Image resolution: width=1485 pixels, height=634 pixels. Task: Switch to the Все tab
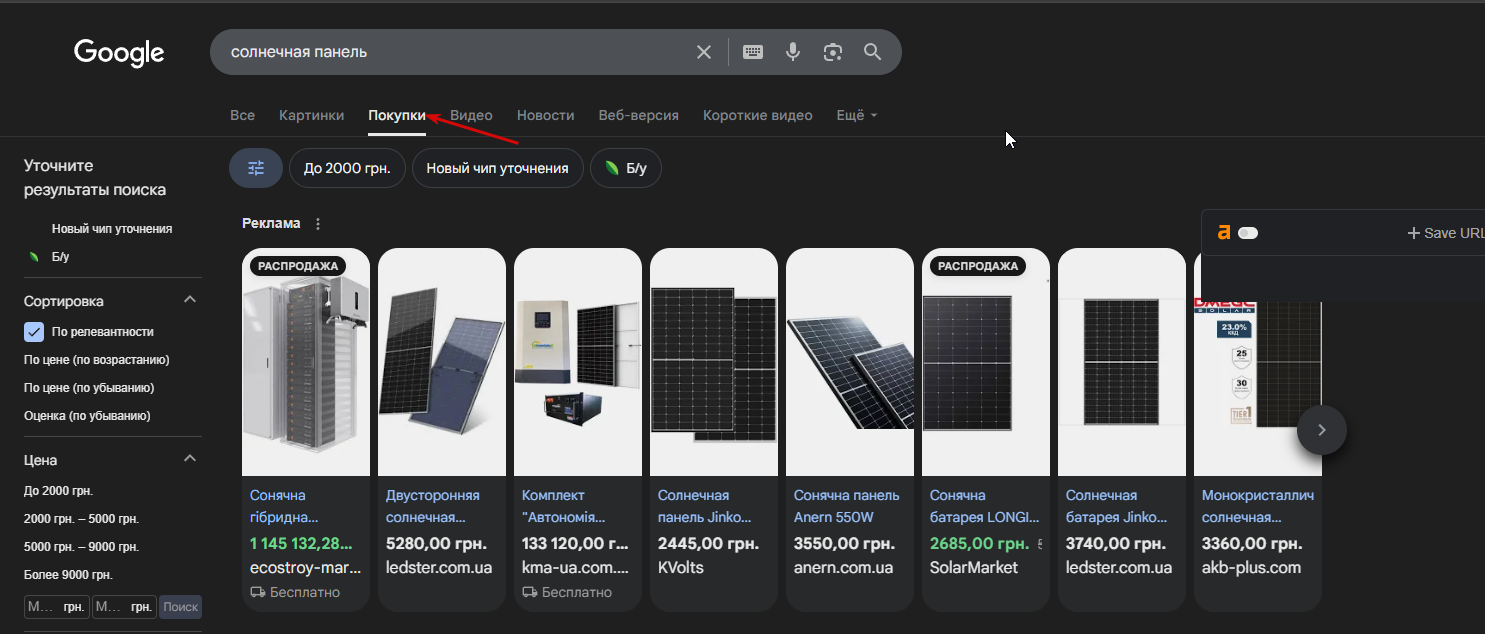tap(242, 116)
